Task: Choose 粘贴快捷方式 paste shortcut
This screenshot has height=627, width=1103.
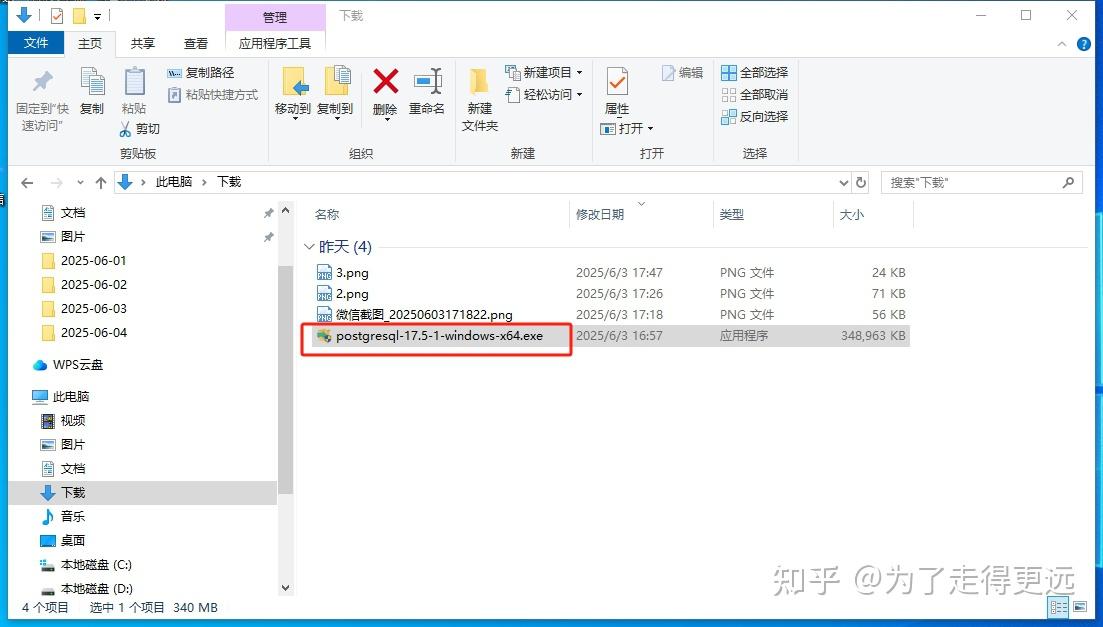Action: click(213, 94)
